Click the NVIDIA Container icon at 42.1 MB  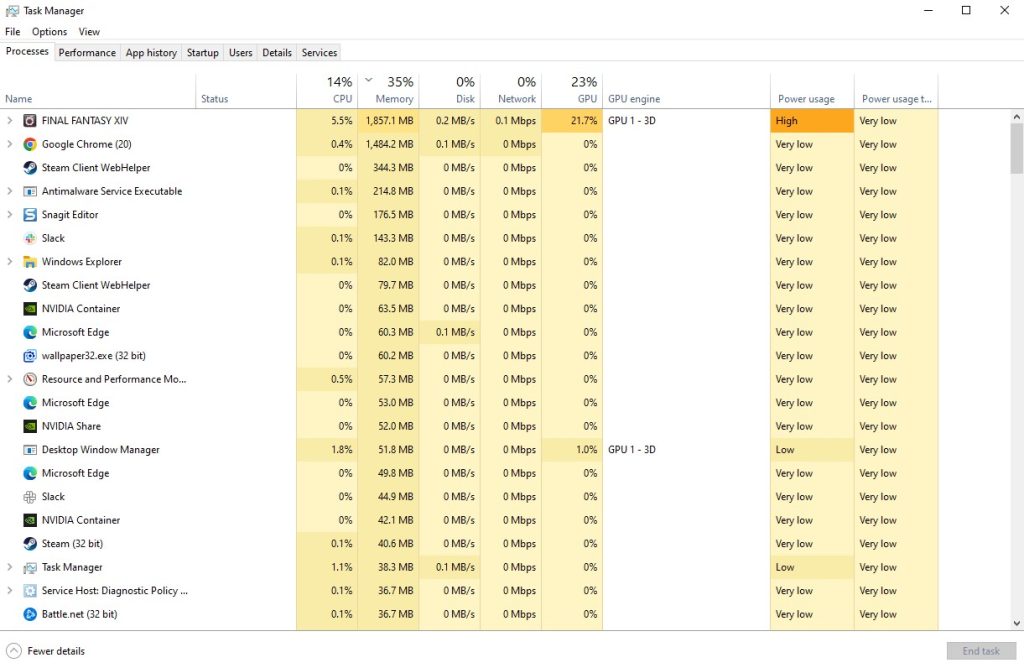(x=30, y=520)
